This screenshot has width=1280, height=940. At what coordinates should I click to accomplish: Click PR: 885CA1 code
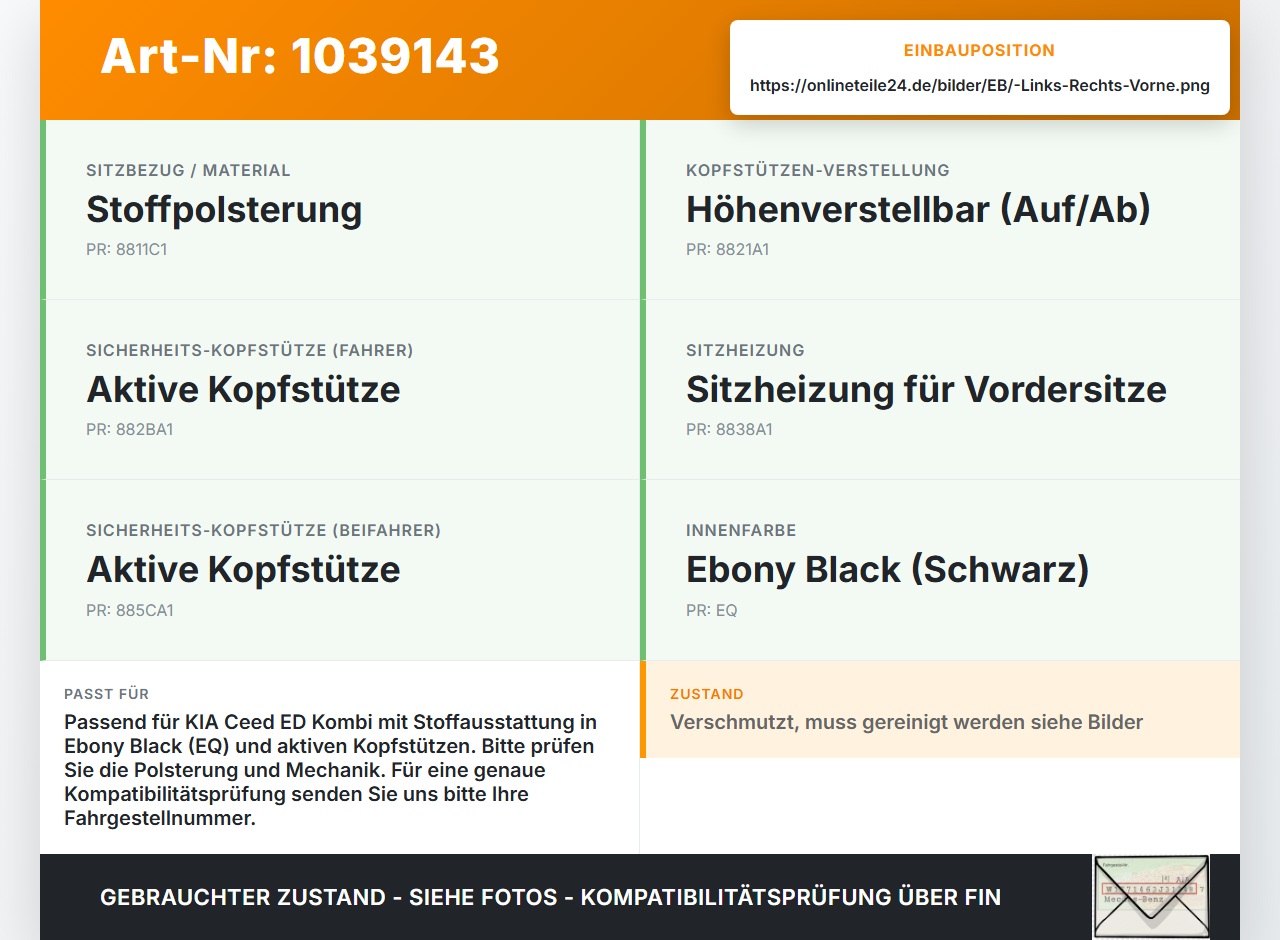(x=130, y=610)
